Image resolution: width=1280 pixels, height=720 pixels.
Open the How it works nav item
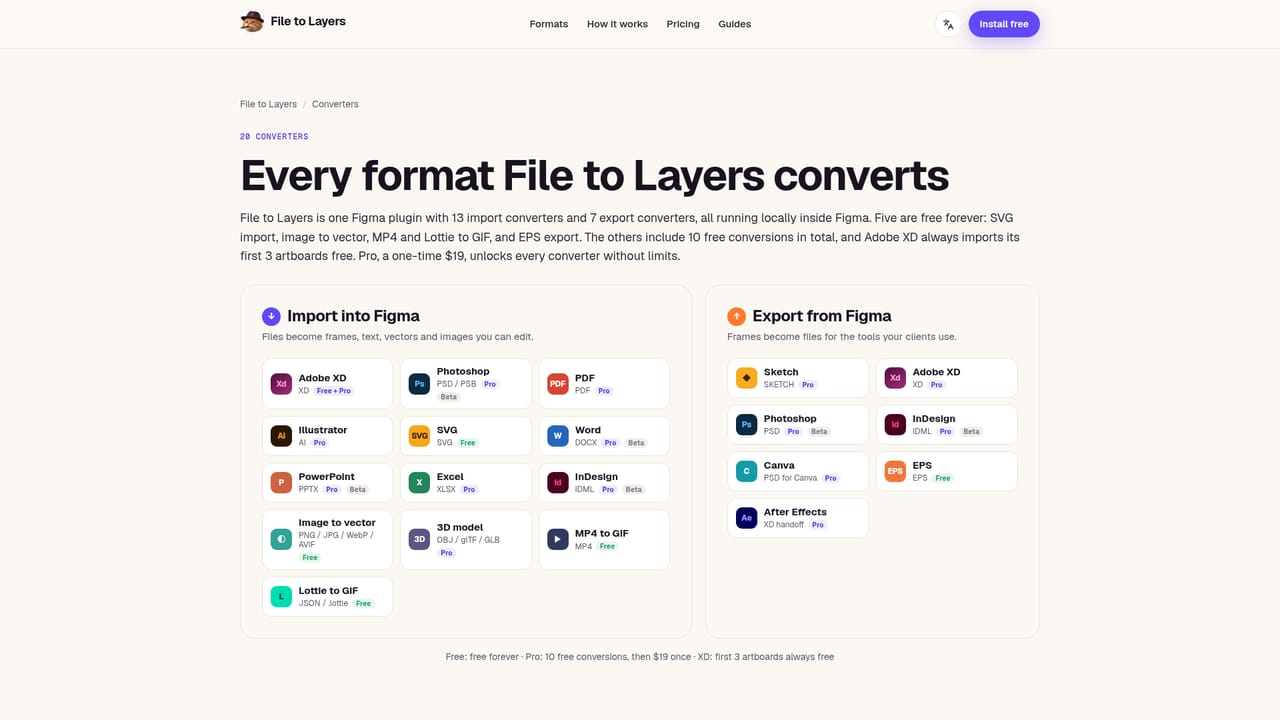(617, 24)
